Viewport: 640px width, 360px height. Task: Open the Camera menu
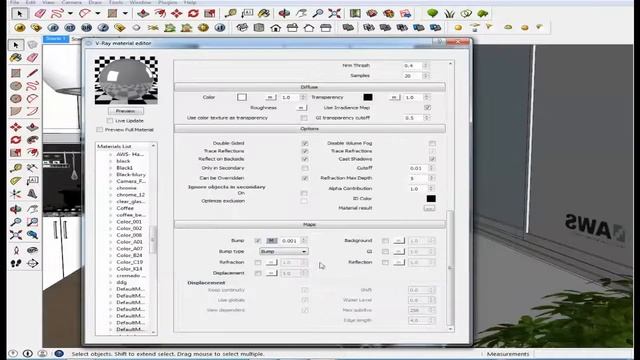[x=72, y=2]
